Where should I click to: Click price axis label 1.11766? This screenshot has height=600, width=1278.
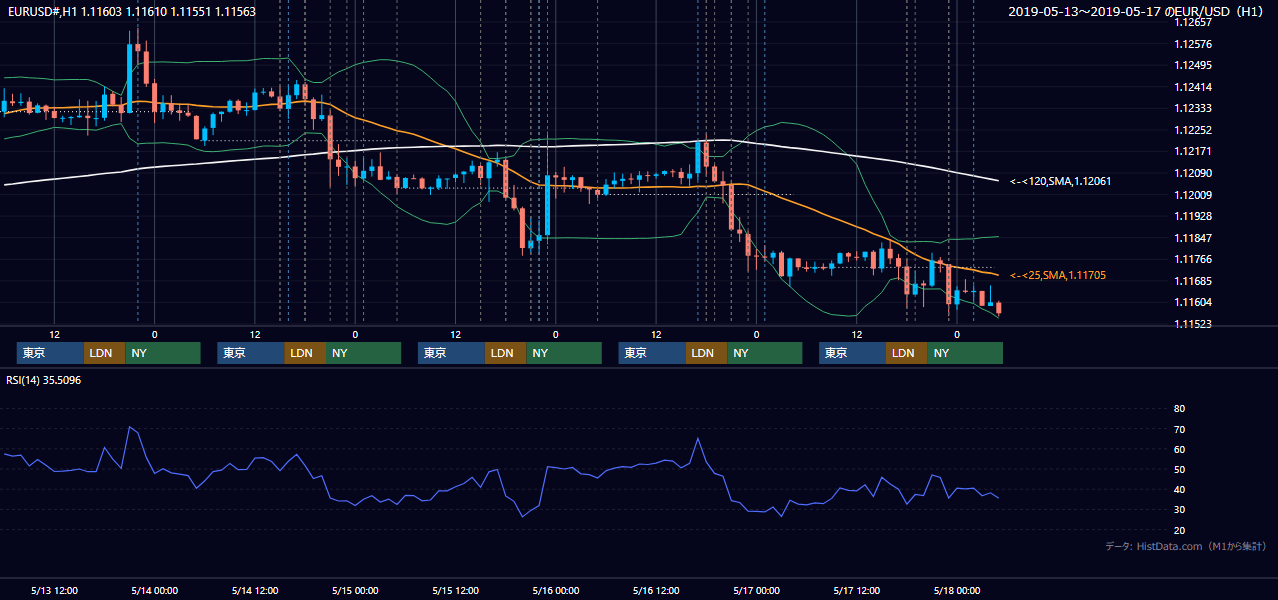[x=1192, y=259]
